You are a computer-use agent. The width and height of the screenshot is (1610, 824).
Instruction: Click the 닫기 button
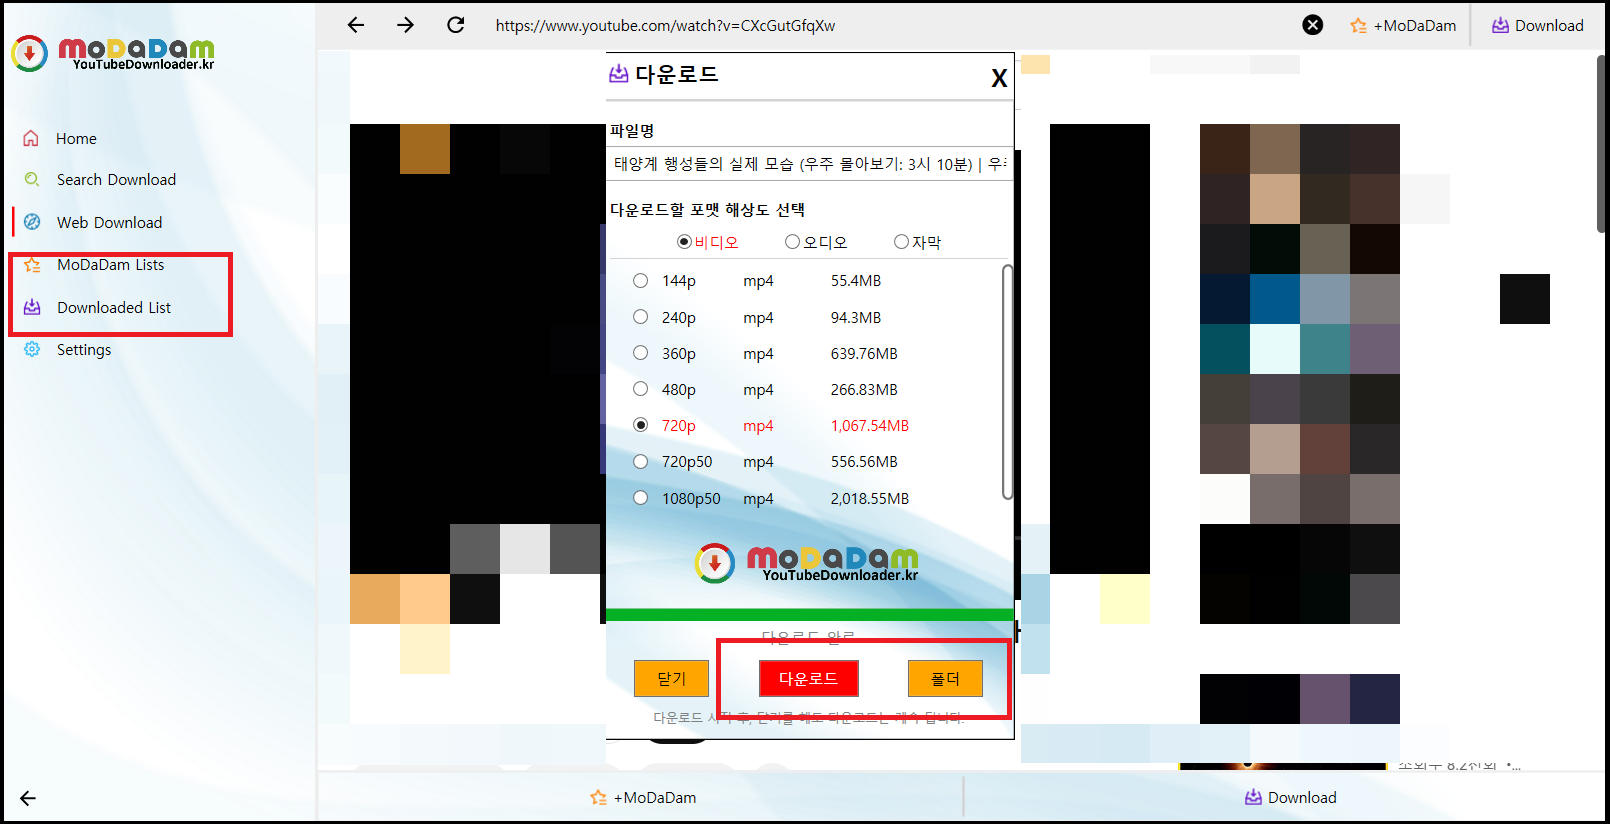click(x=671, y=678)
